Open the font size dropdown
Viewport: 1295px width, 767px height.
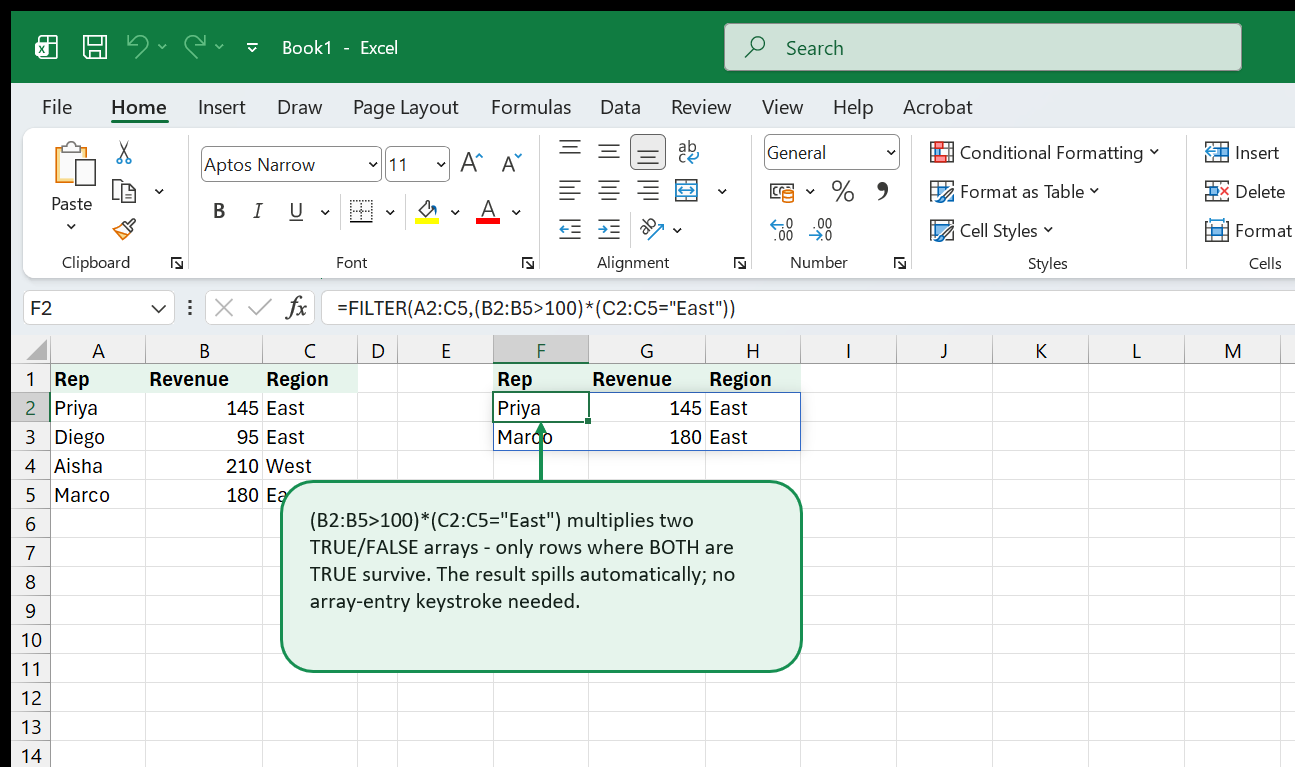pyautogui.click(x=442, y=164)
